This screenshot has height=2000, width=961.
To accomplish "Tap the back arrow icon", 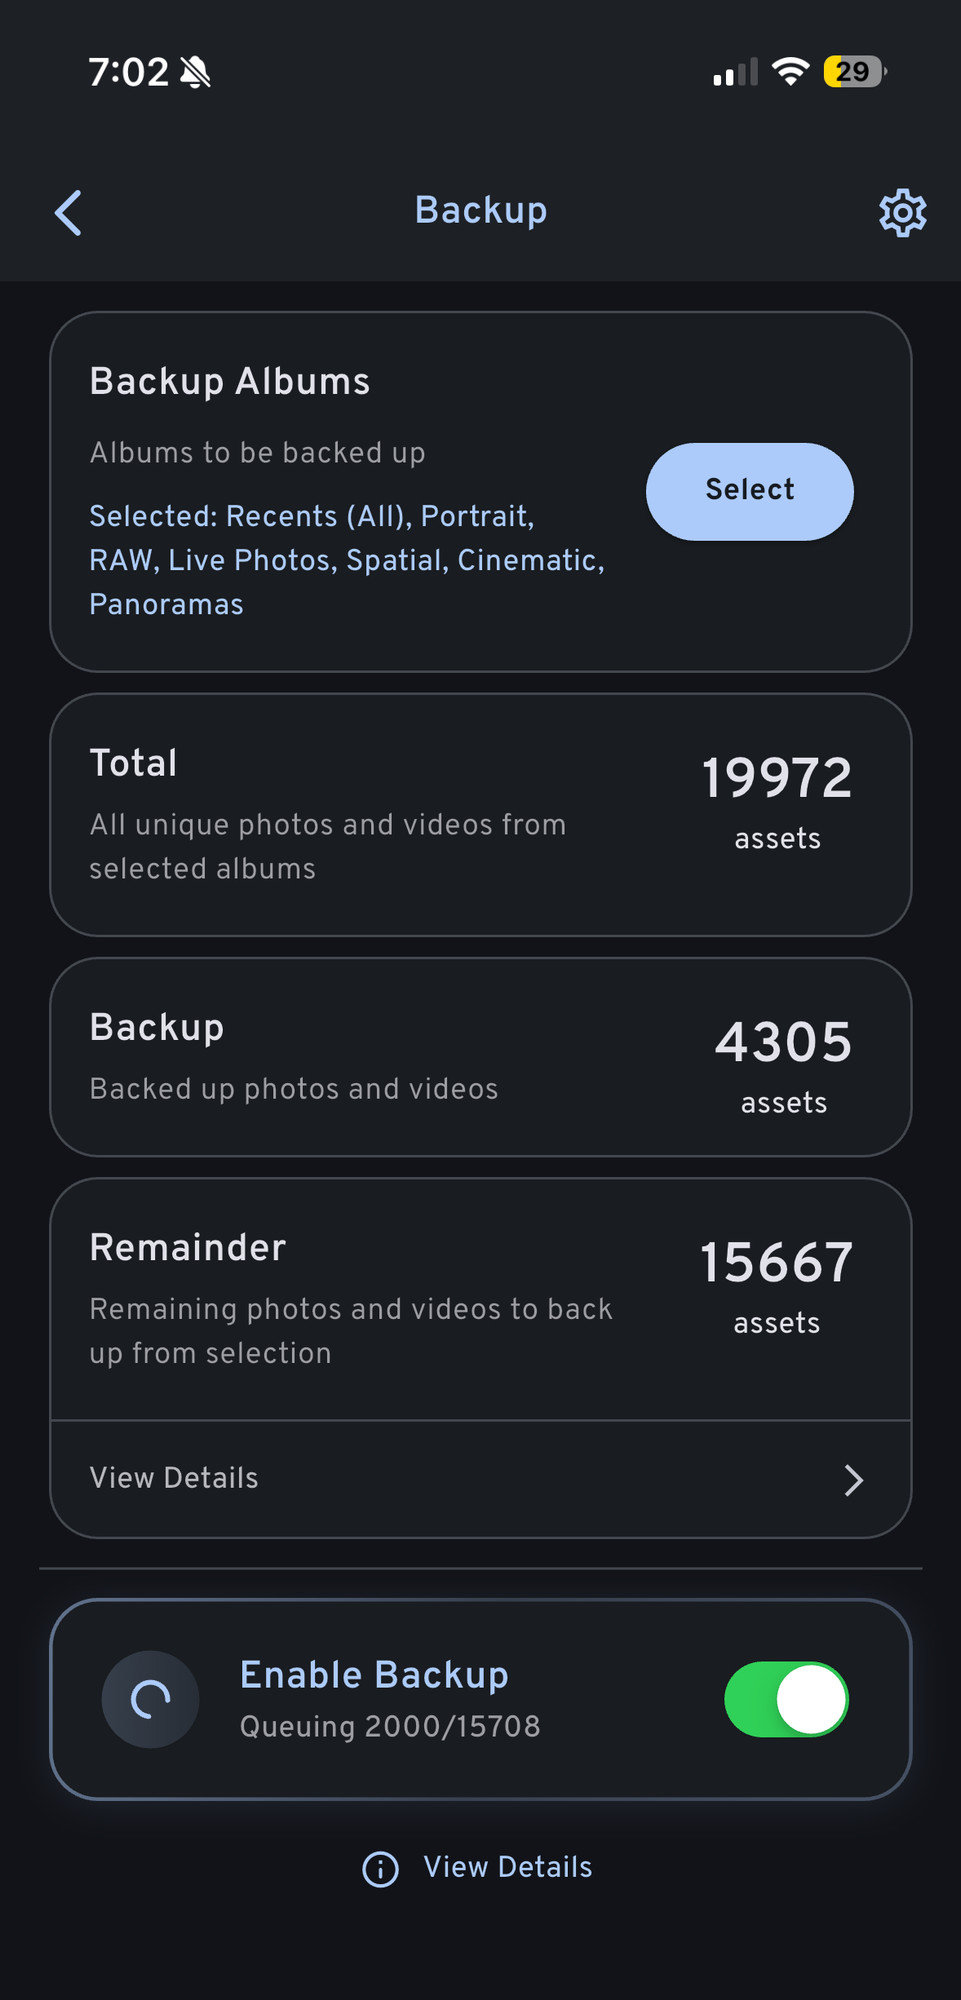I will coord(68,213).
